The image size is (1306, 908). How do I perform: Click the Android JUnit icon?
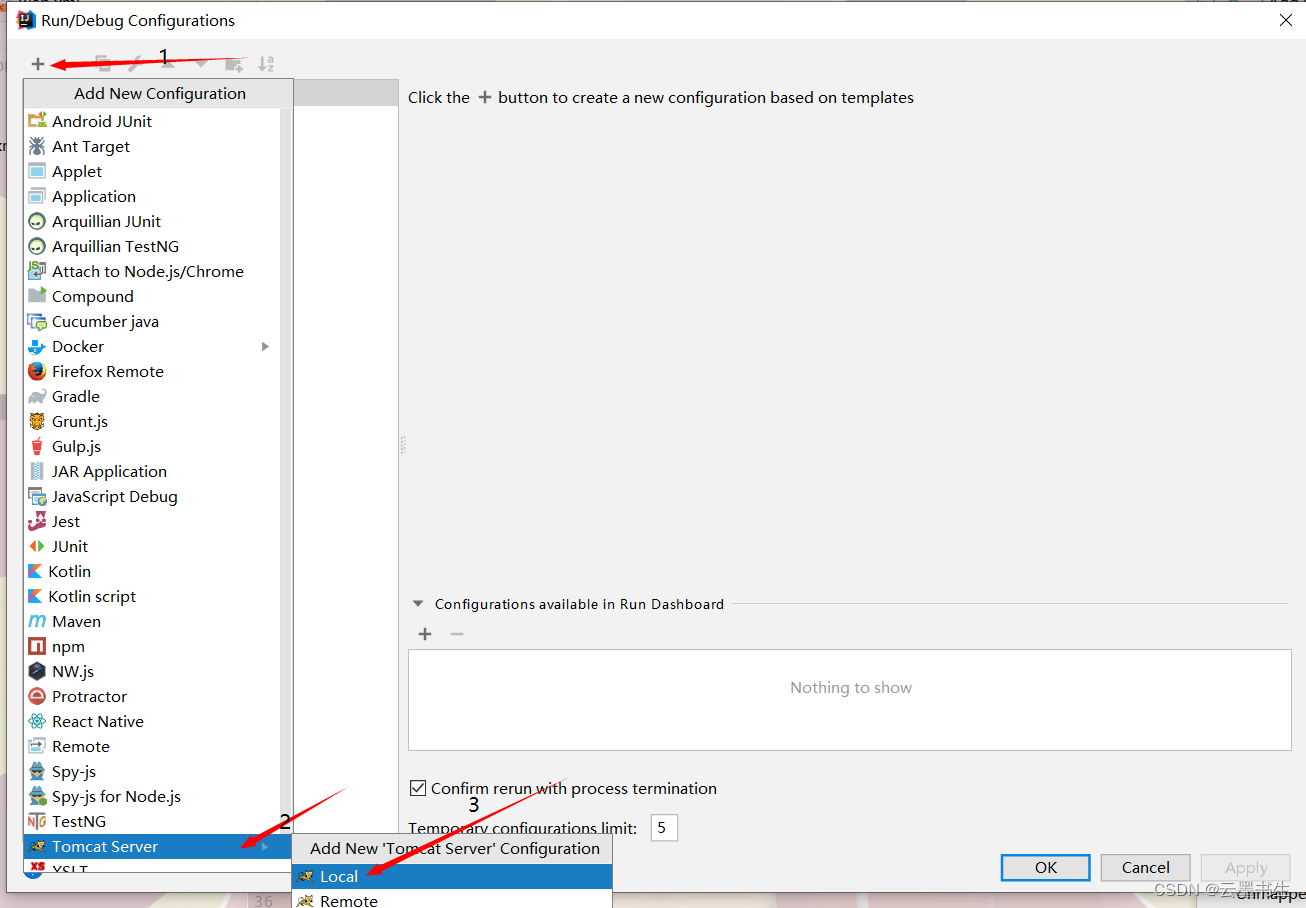tap(37, 121)
